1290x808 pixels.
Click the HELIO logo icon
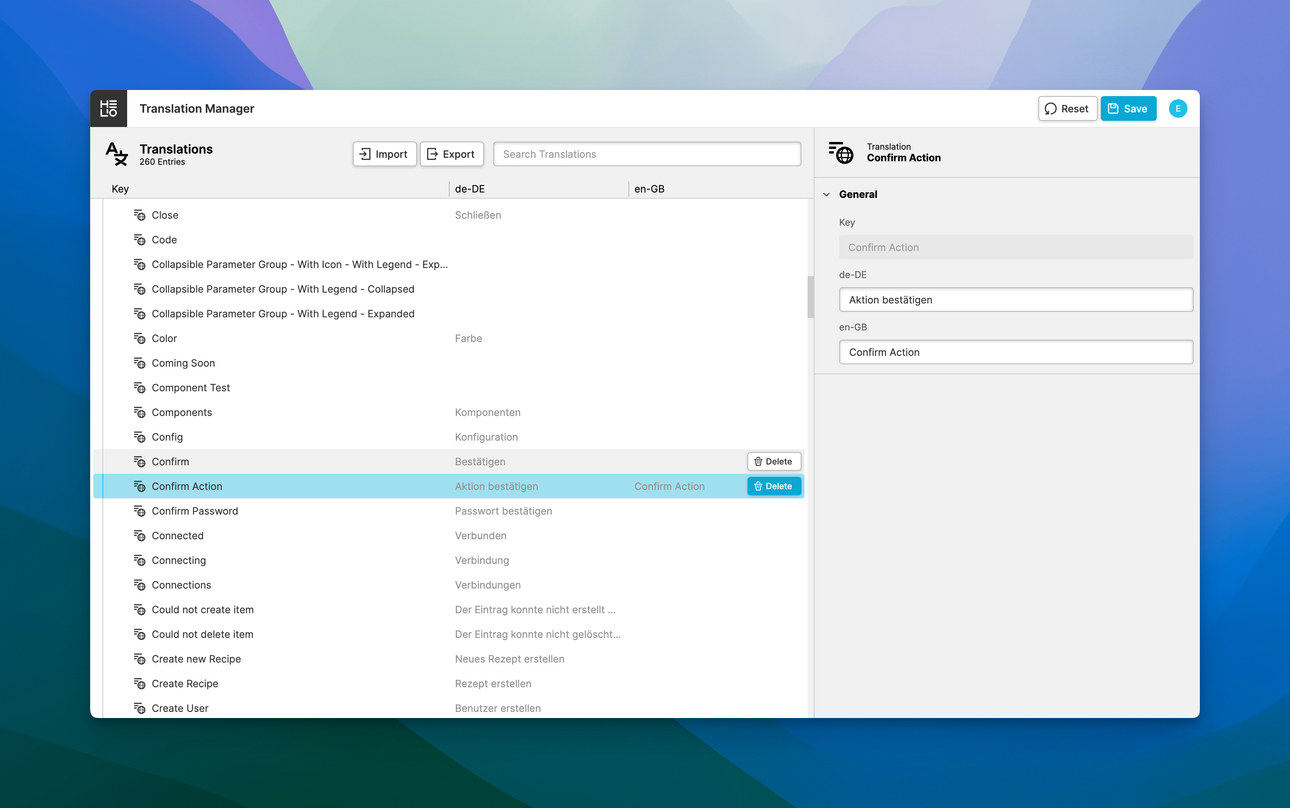tap(109, 109)
